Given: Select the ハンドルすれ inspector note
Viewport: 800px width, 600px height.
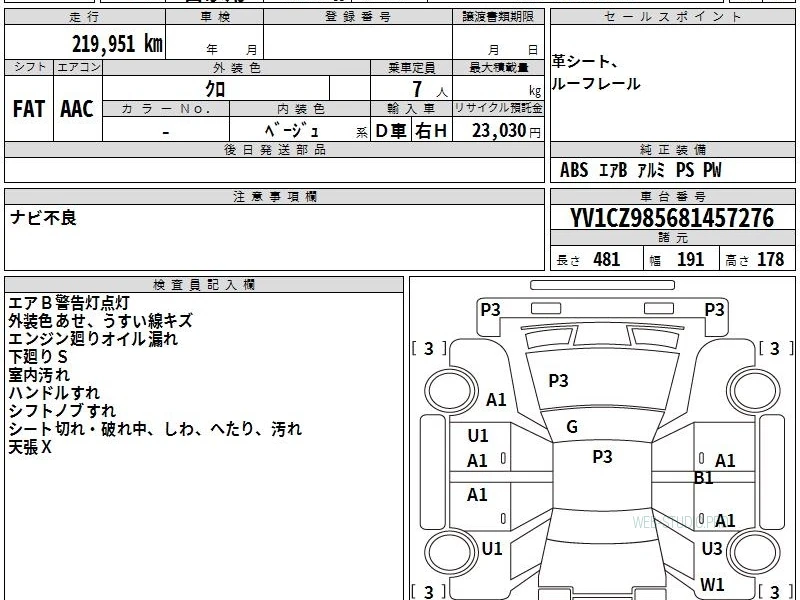Looking at the screenshot, I should point(54,393).
